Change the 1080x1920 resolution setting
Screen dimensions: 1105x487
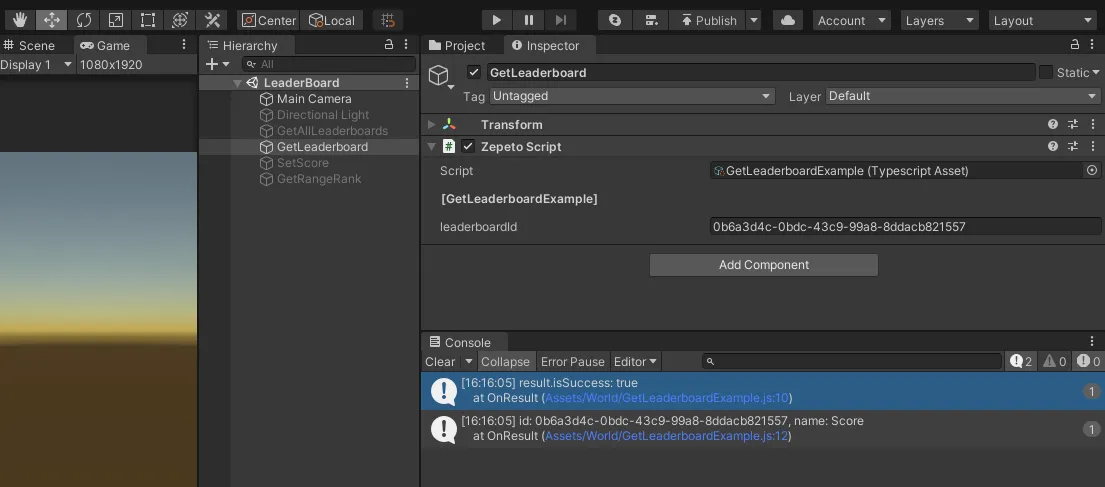[x=111, y=65]
